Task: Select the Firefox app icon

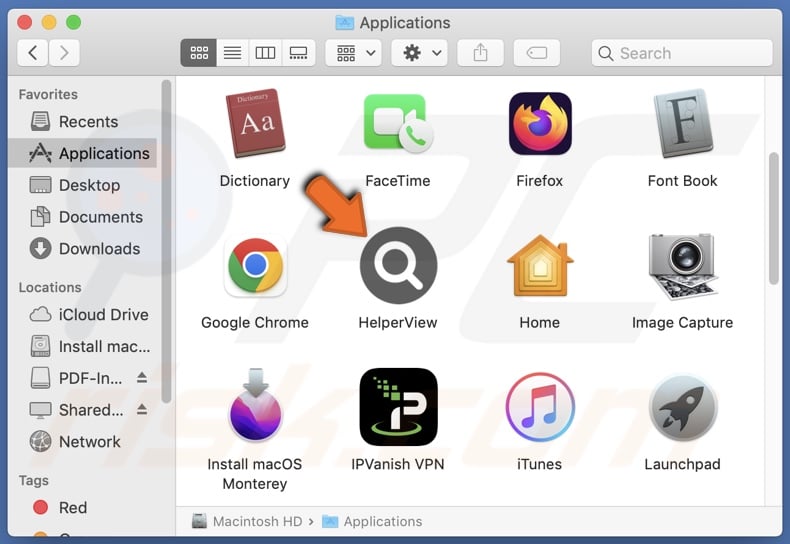Action: 540,124
